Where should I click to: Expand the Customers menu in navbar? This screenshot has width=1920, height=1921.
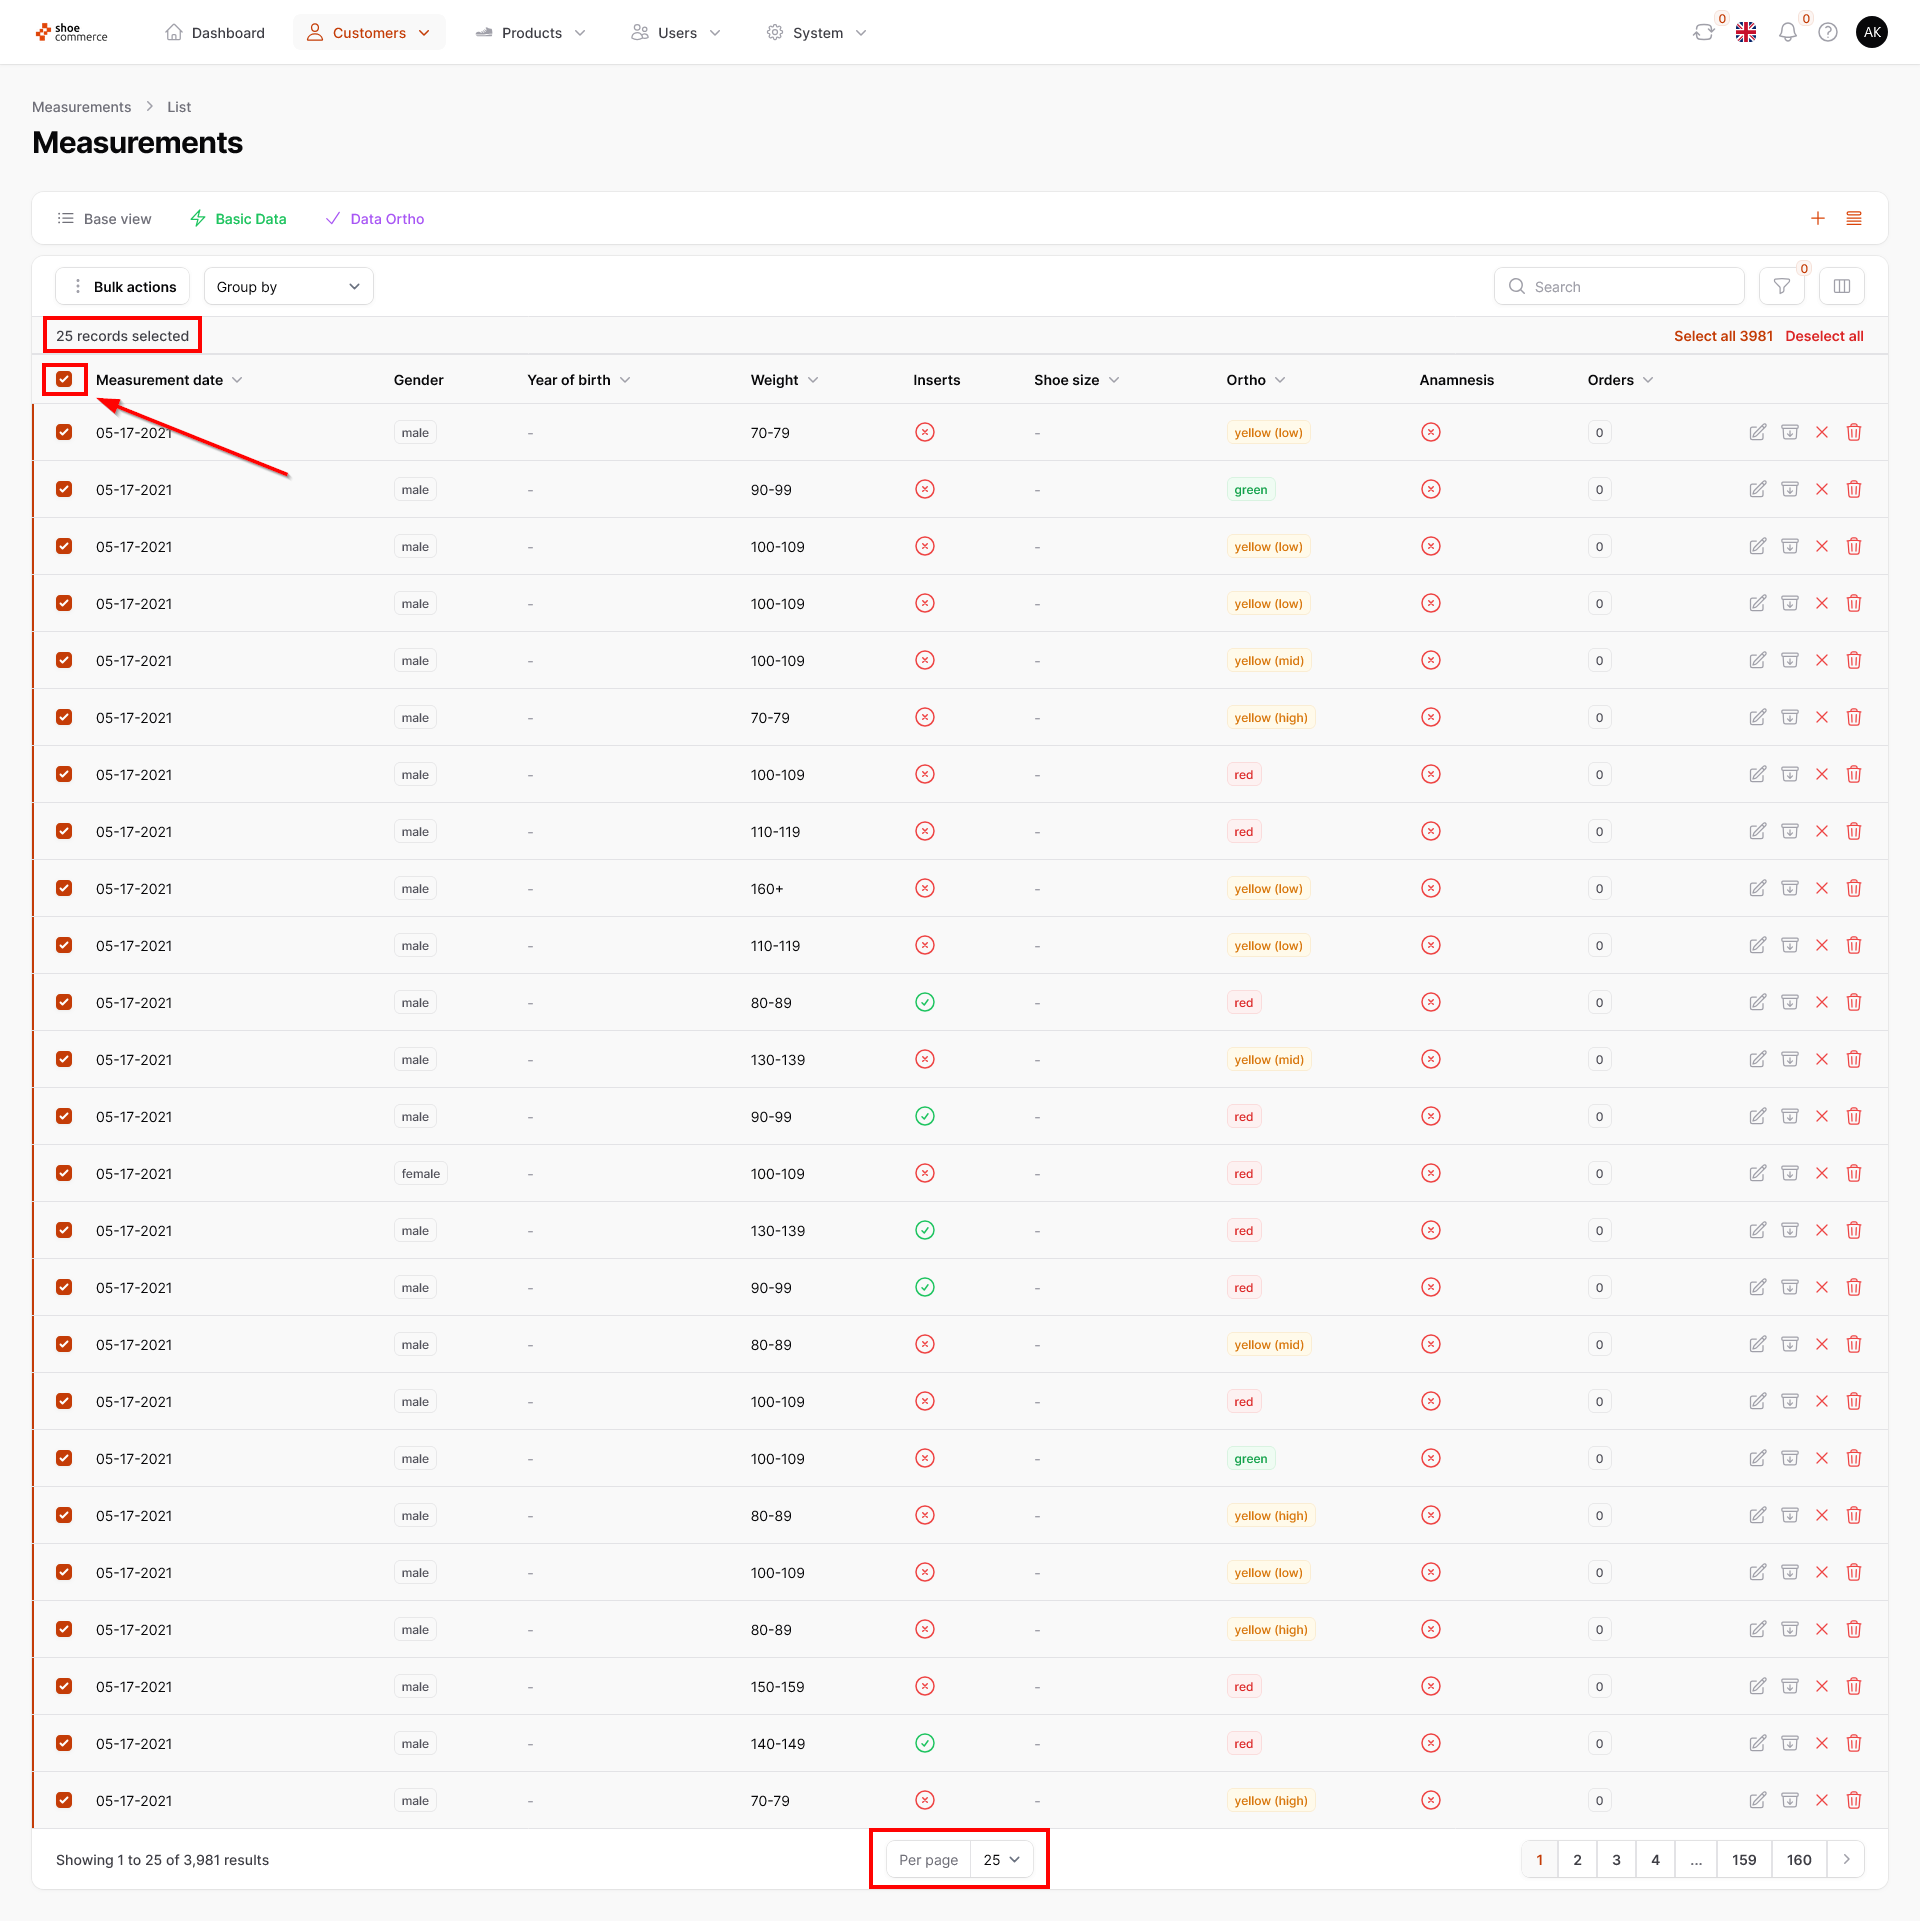(x=369, y=33)
